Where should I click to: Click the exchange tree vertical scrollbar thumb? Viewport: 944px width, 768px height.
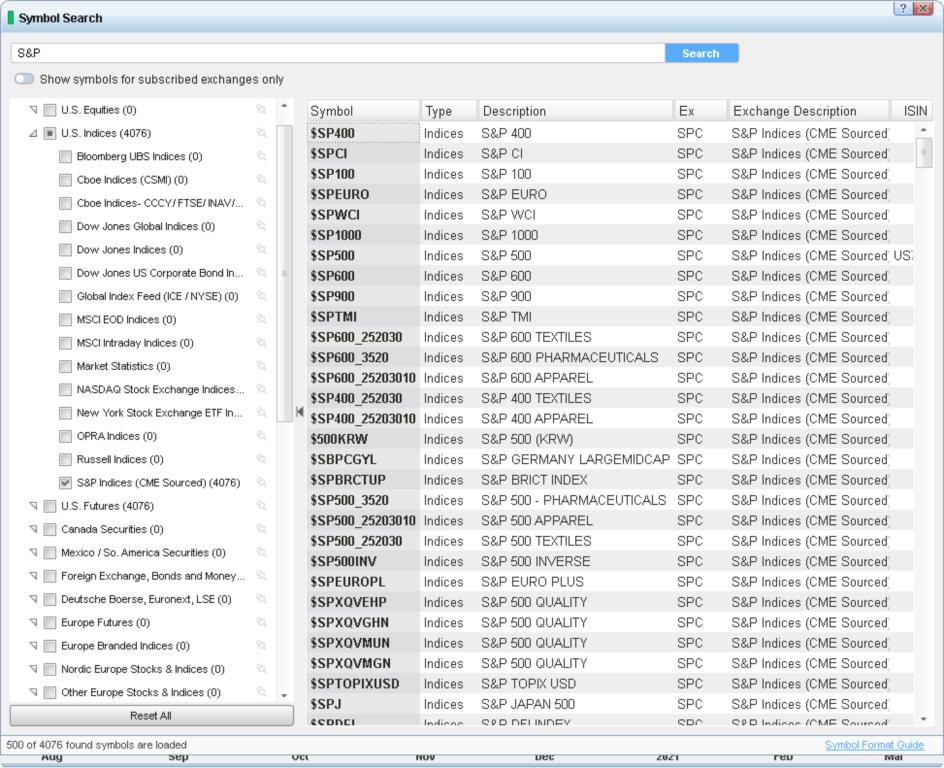[284, 273]
